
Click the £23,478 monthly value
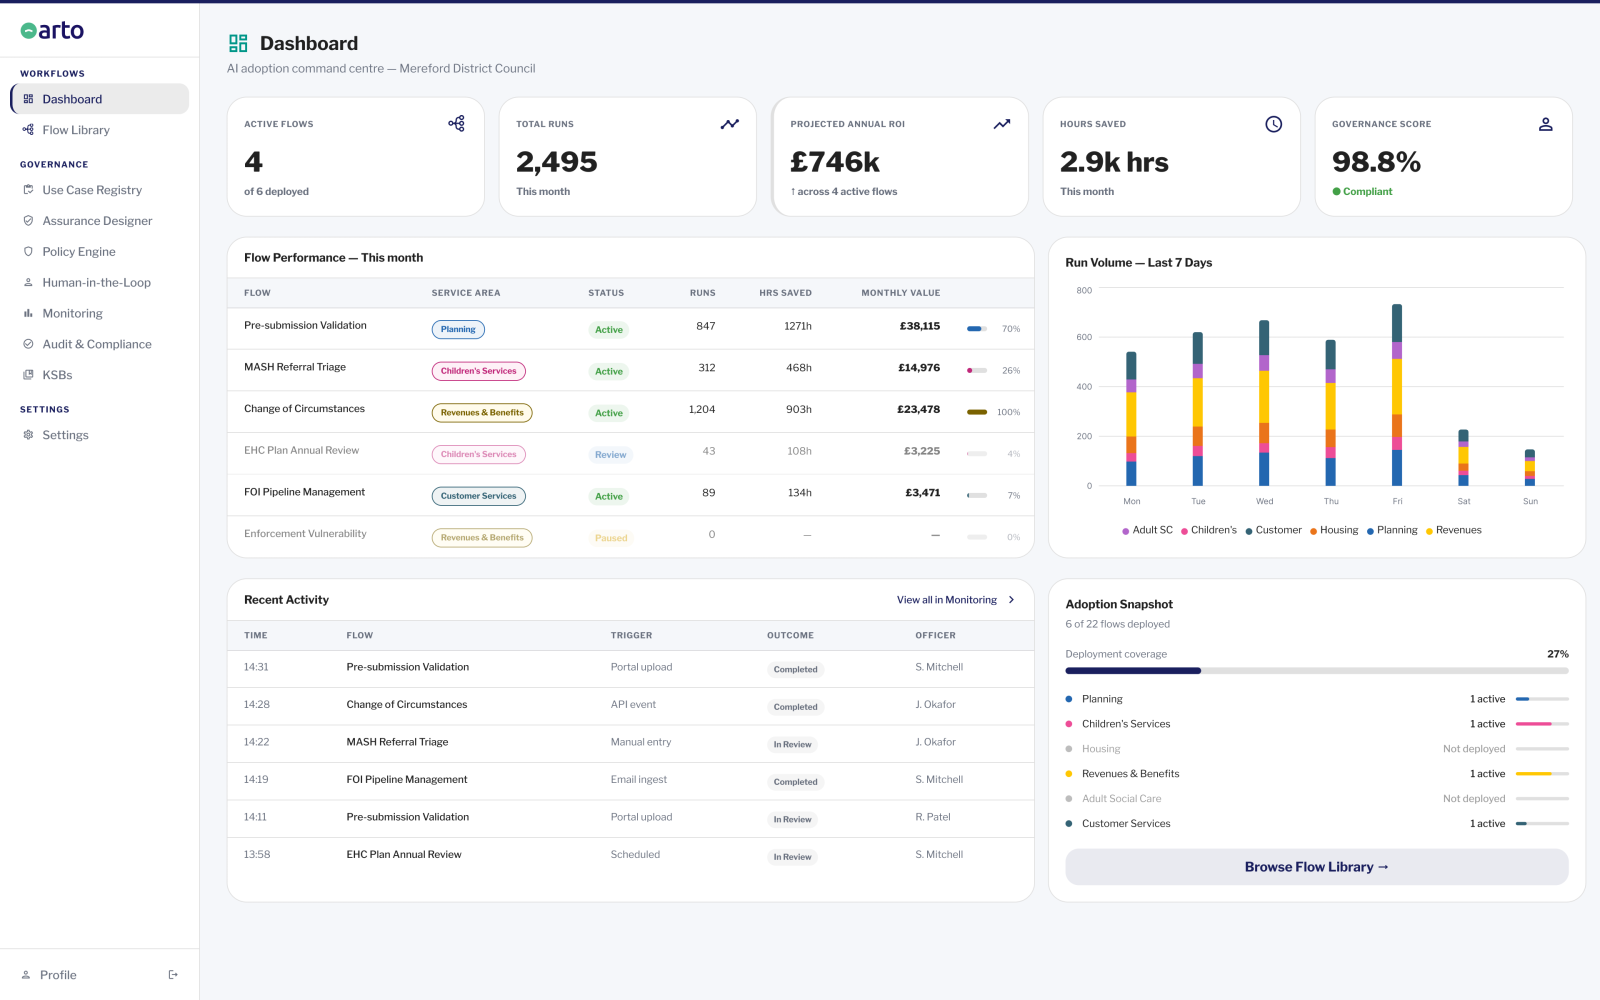point(918,409)
